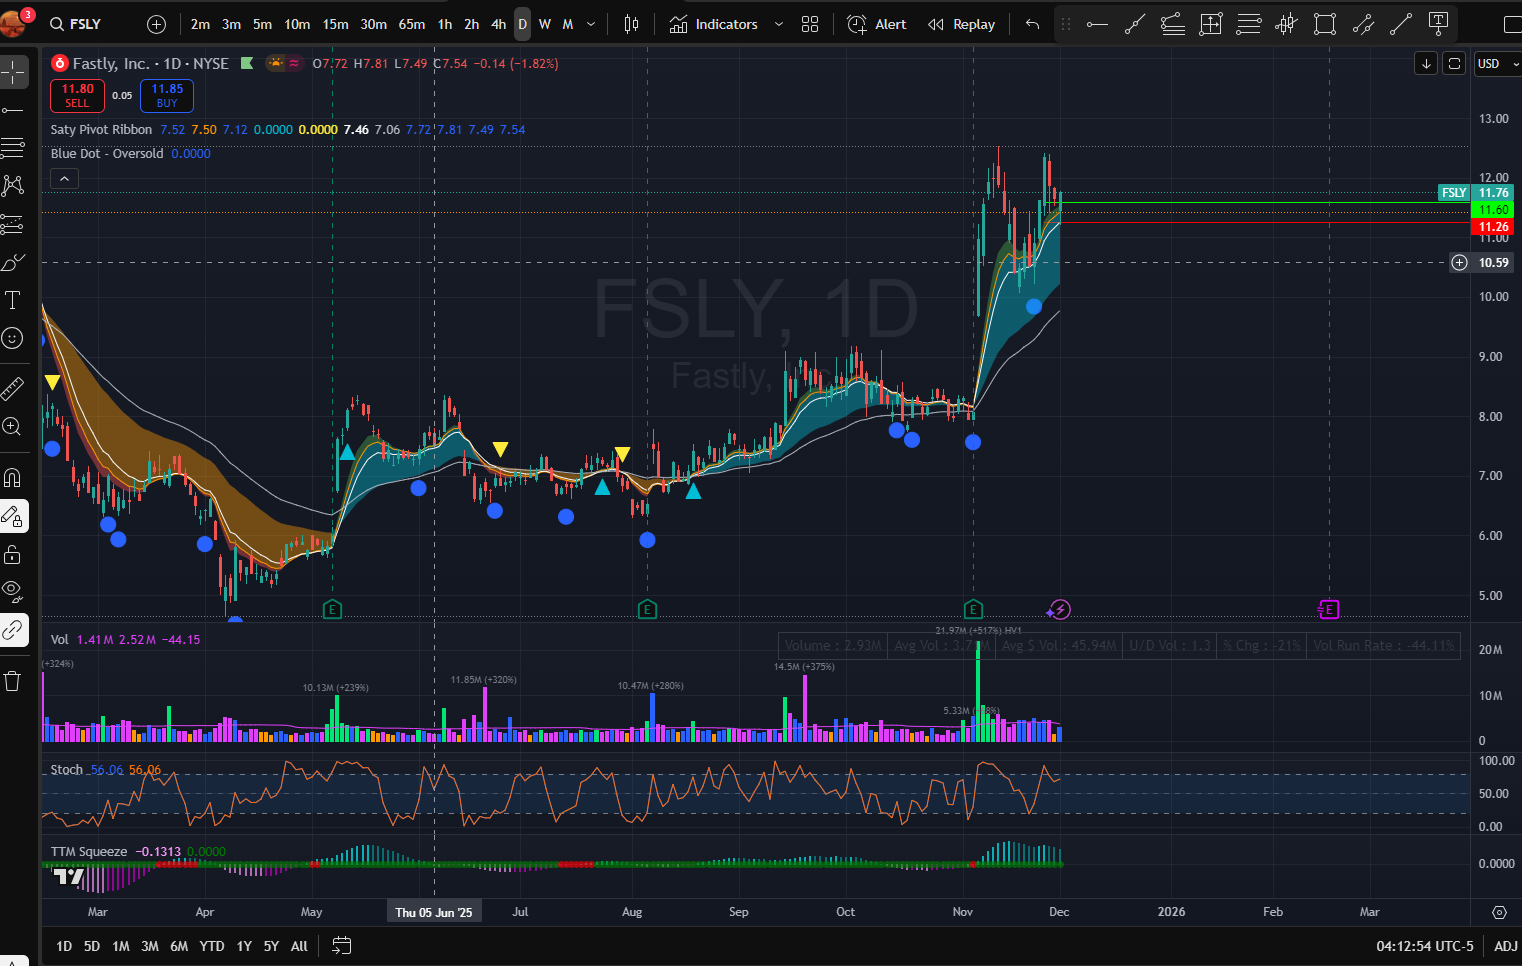Toggle the market status sun indicator badge

276,63
